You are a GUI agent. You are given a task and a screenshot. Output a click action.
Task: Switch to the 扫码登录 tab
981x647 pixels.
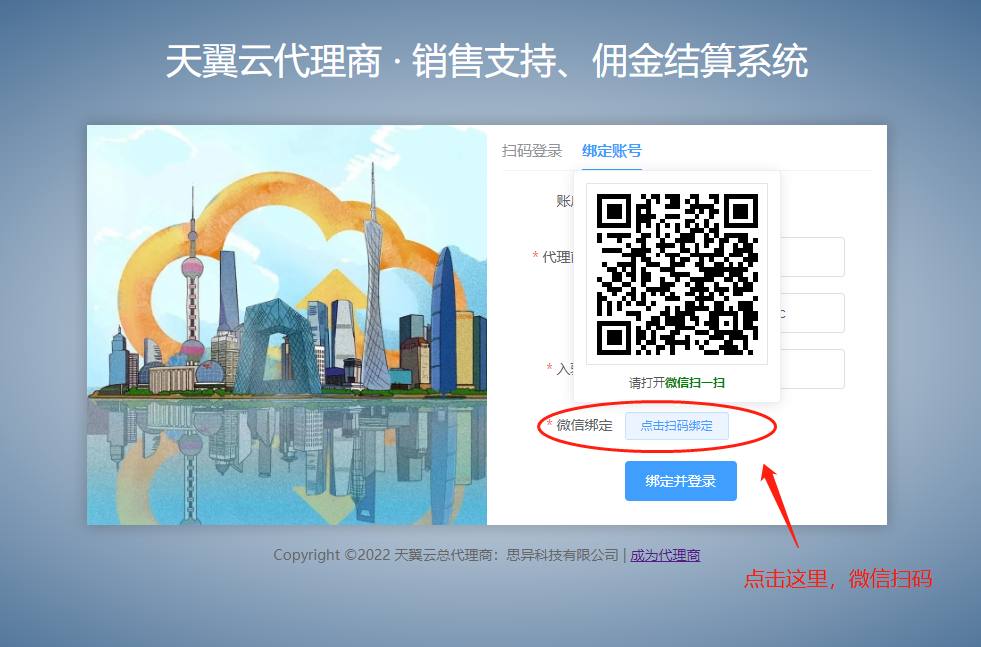pos(531,151)
